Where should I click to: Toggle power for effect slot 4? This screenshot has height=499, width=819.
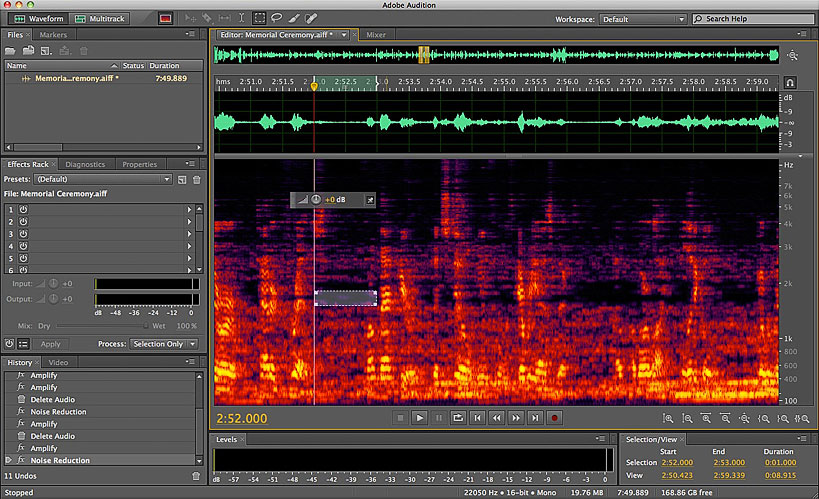point(23,246)
